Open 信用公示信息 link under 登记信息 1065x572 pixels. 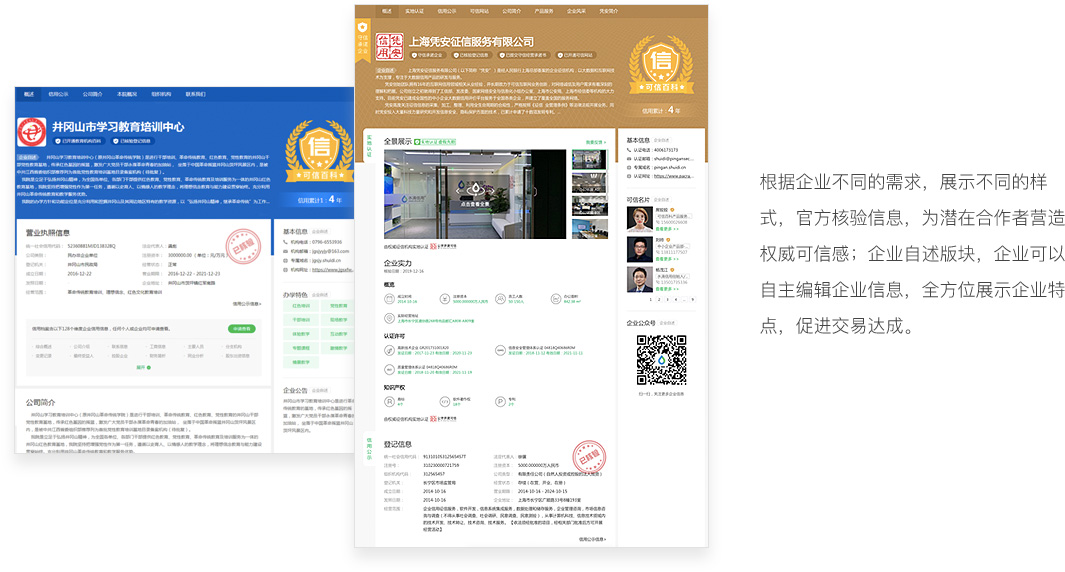tap(591, 539)
